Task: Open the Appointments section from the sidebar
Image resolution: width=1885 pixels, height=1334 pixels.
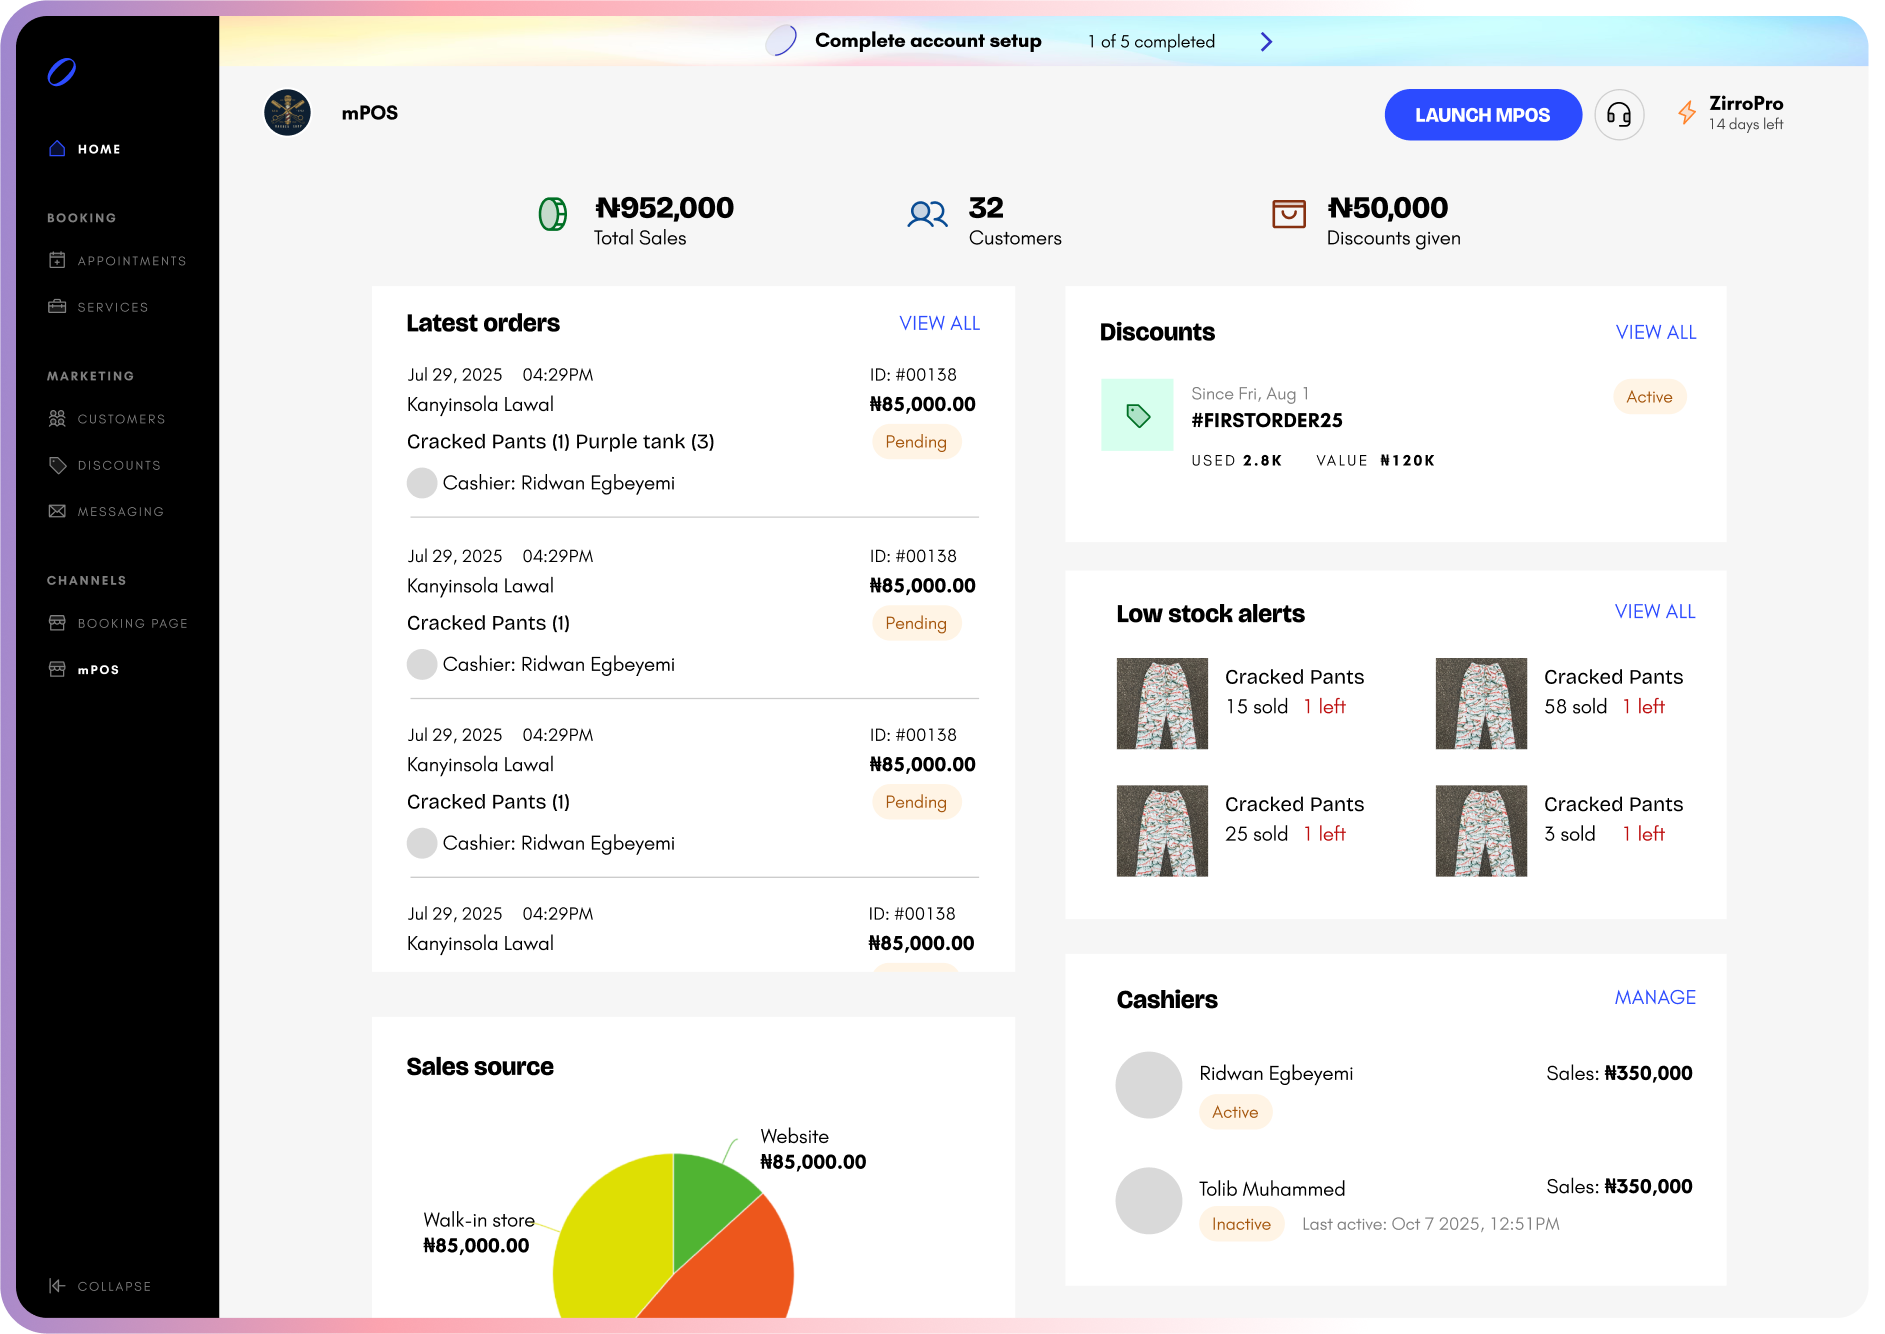Action: 131,260
